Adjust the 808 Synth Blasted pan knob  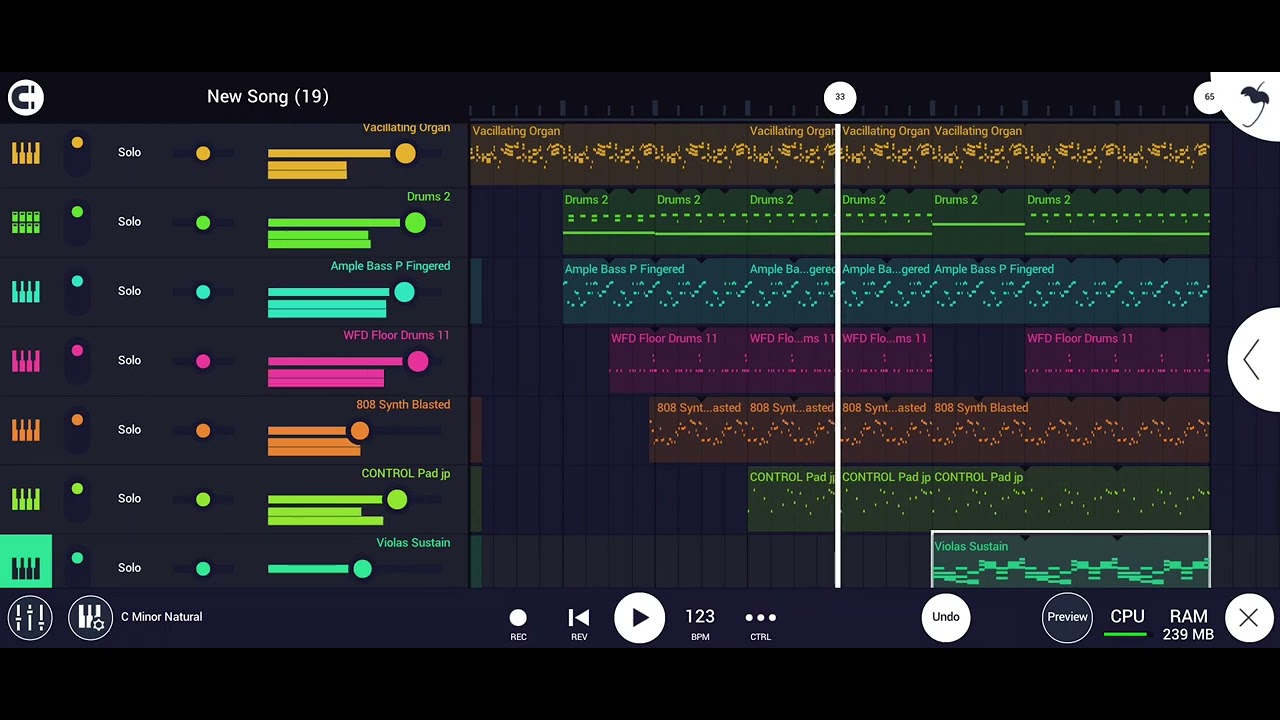click(203, 430)
